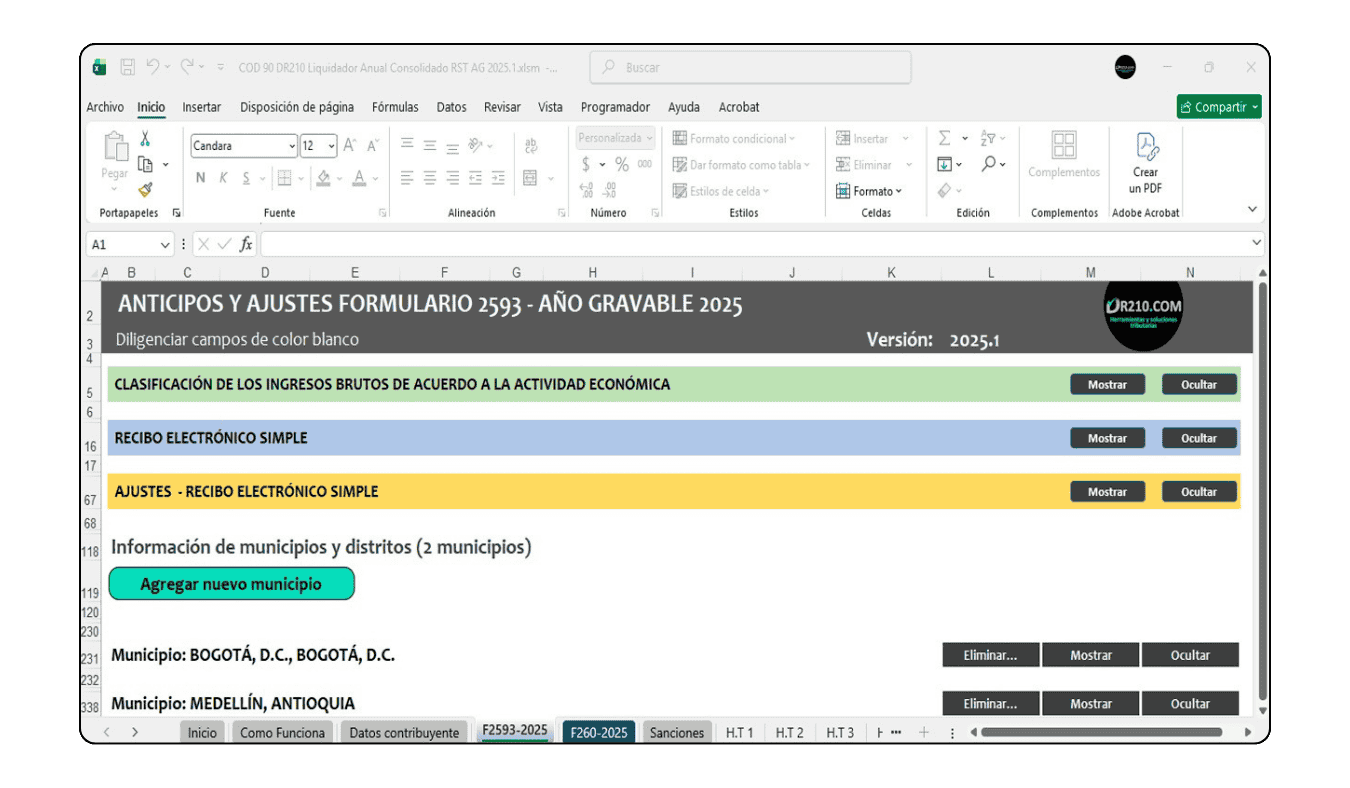Click the Cut scissors icon
Screen dimensions: 1350x788
(x=145, y=139)
